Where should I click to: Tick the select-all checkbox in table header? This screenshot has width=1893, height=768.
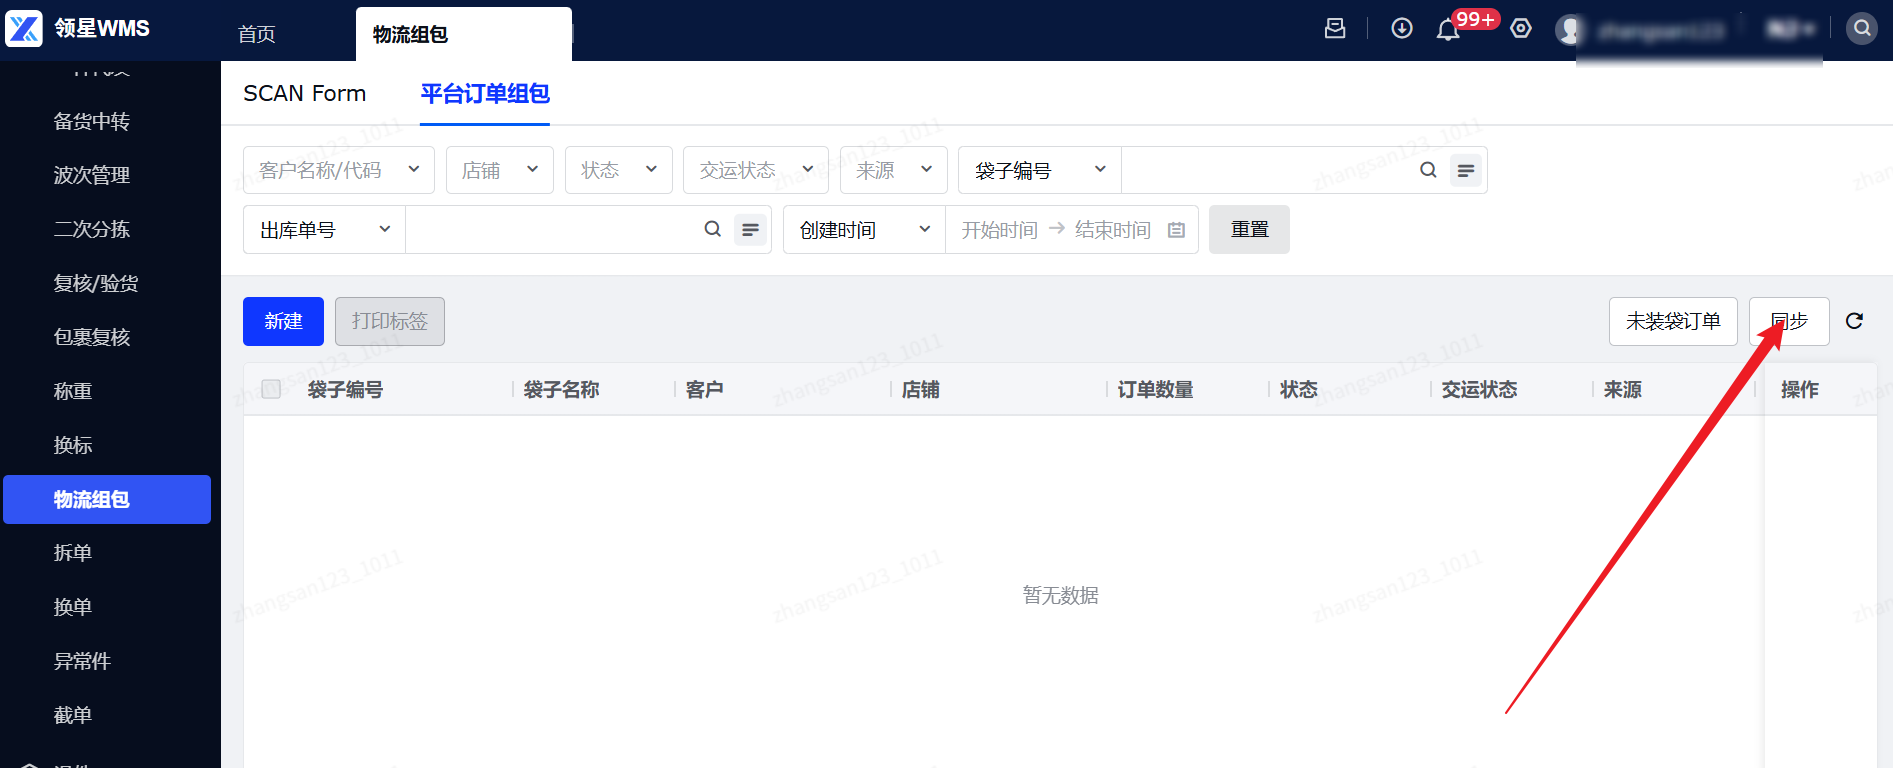click(x=271, y=389)
